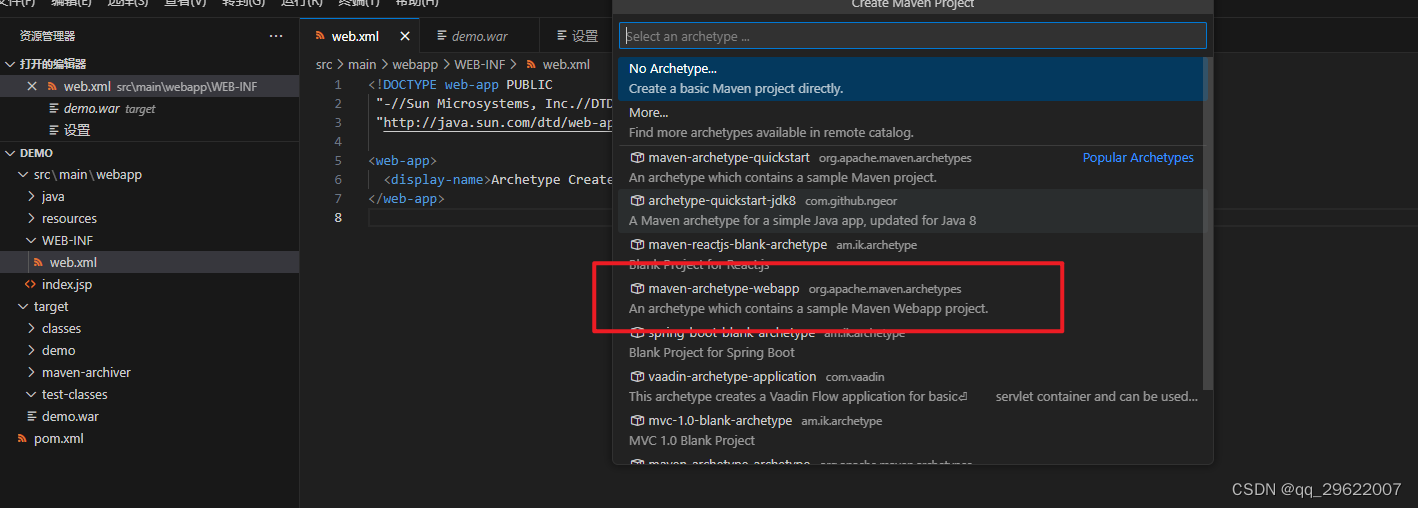This screenshot has width=1418, height=508.
Task: Expand the maven-archiver folder
Action: point(32,373)
